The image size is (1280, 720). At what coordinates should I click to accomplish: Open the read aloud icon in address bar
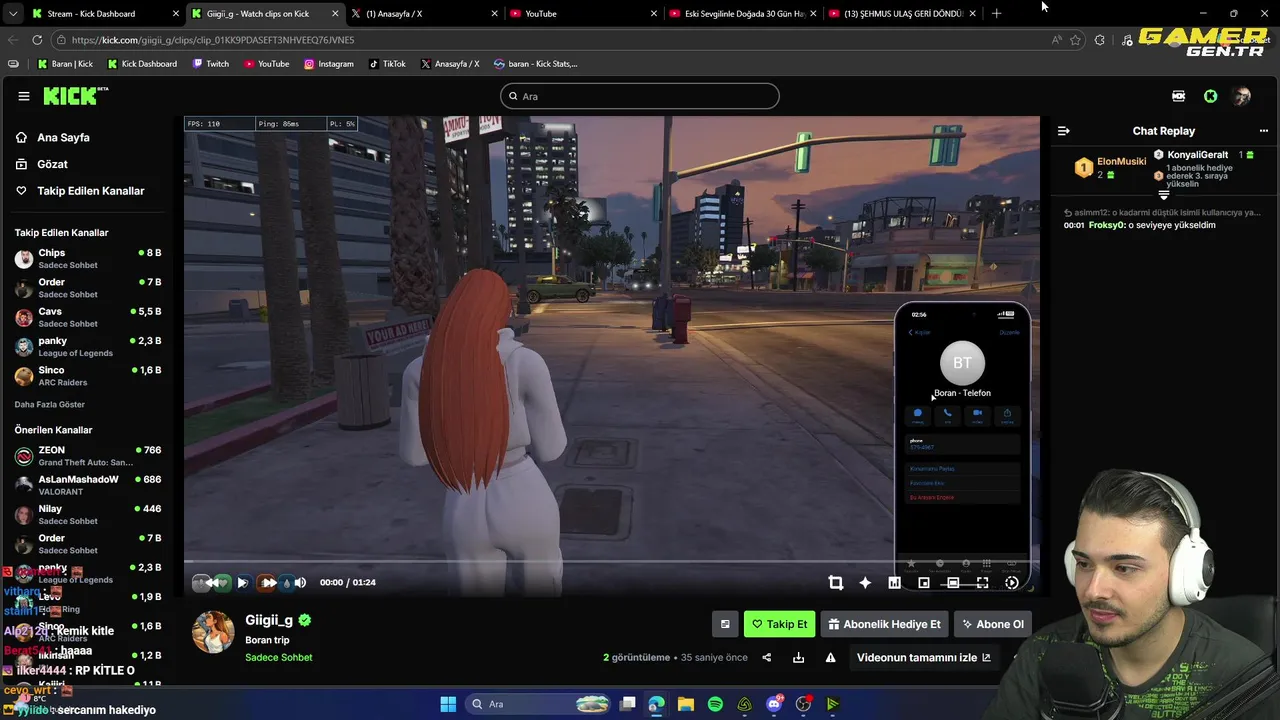(1056, 40)
